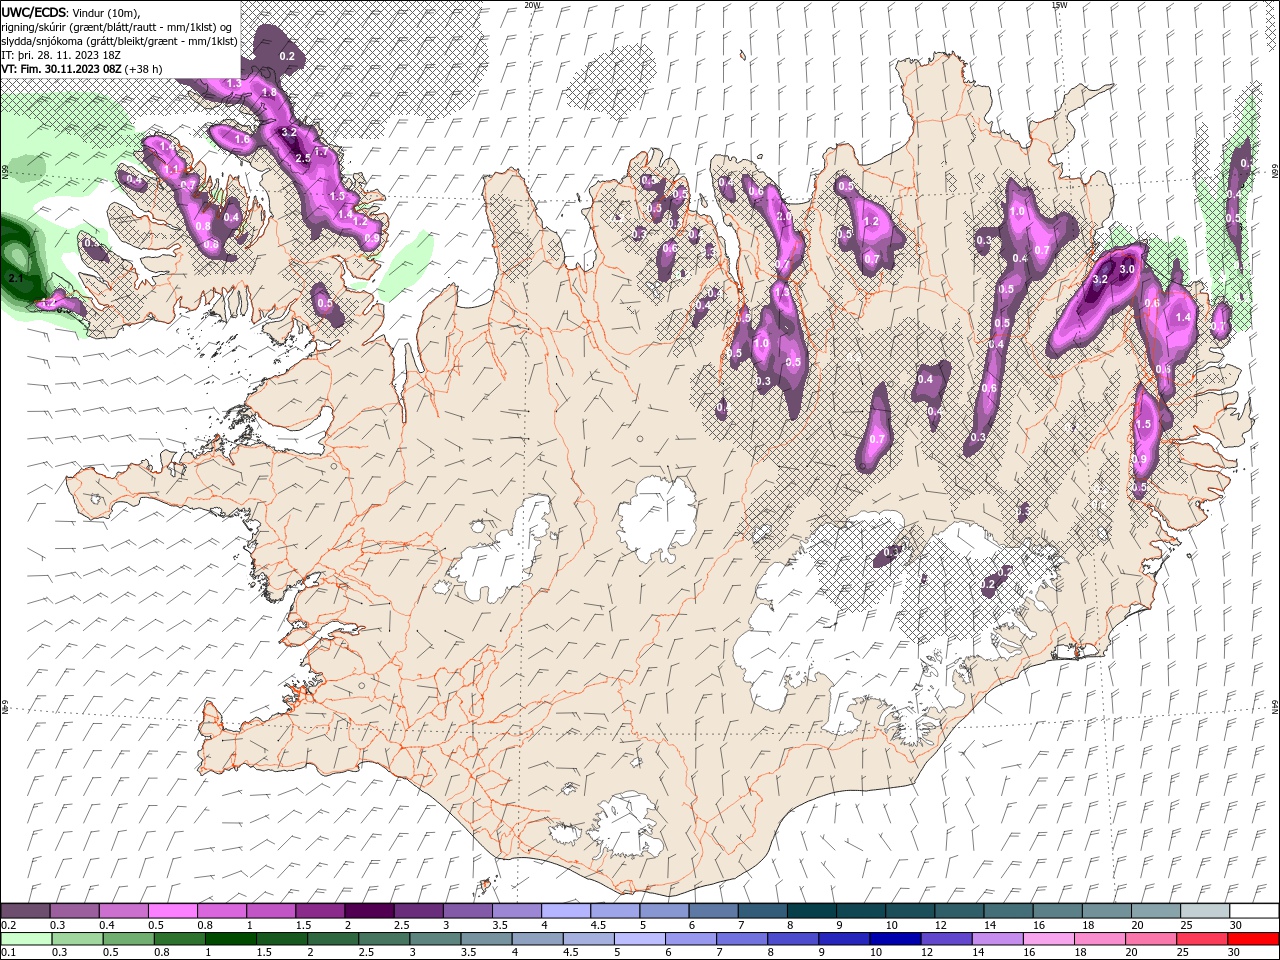
Task: Click the 15W longitude label
Action: (x=1059, y=5)
